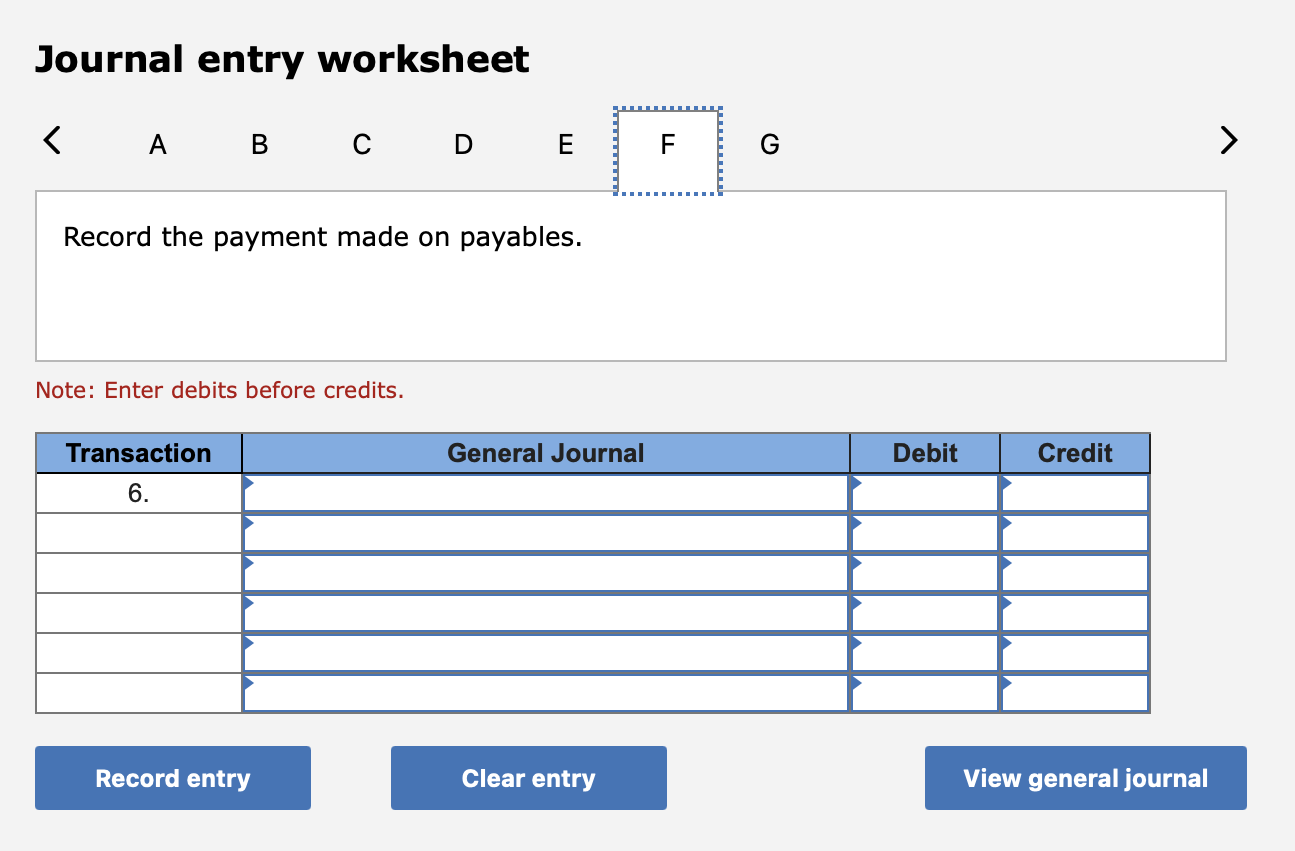Click the blue triangle in first General Journal cell
Viewport: 1295px width, 851px height.
click(247, 483)
